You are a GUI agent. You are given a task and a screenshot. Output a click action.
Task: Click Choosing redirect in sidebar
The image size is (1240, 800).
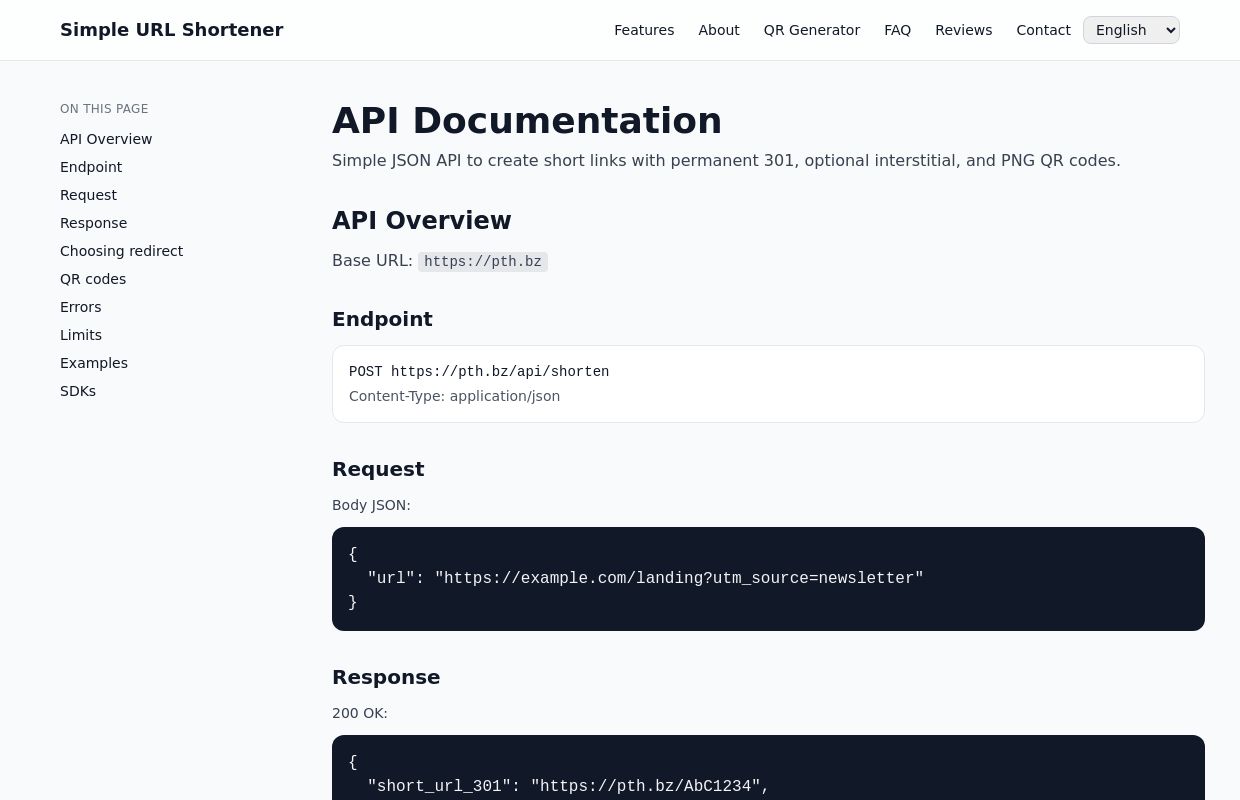coord(121,251)
